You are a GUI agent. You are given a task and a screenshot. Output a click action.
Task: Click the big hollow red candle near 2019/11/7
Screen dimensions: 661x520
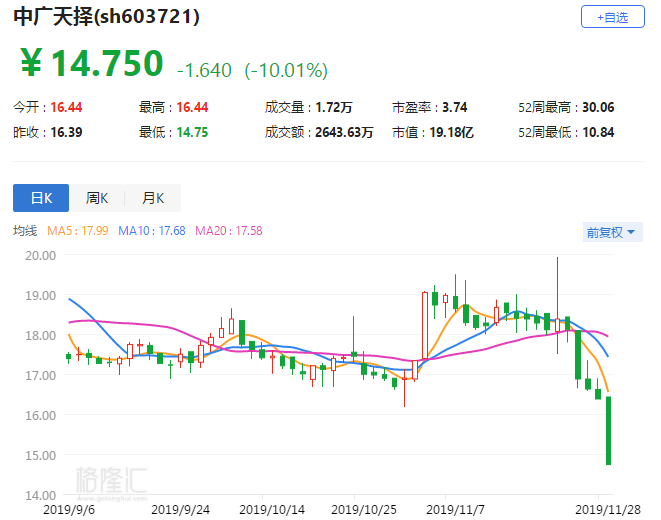coord(425,325)
